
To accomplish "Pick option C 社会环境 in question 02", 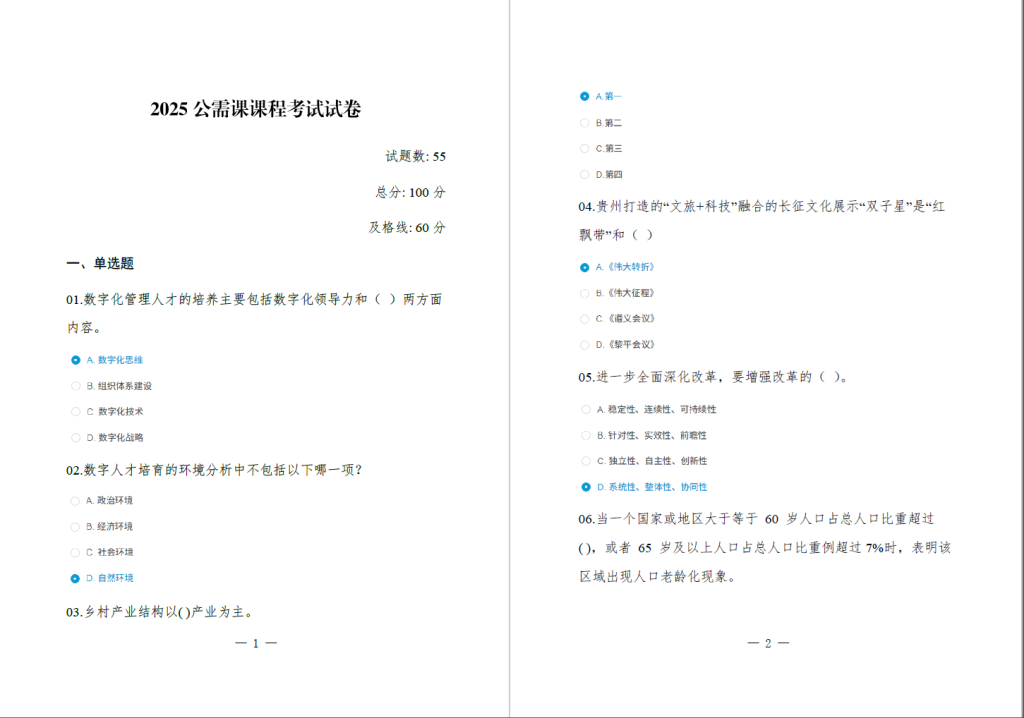I will coord(75,552).
